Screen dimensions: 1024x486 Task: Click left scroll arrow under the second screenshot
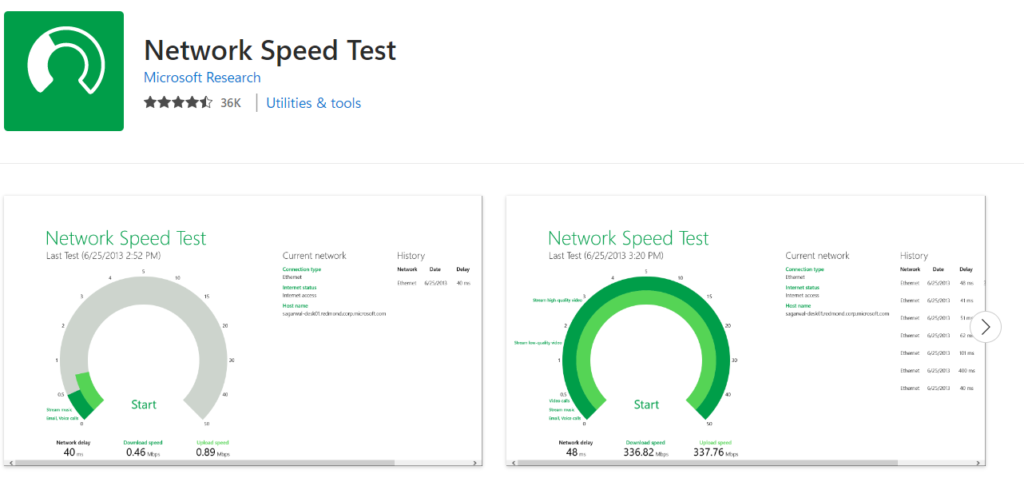pyautogui.click(x=512, y=462)
